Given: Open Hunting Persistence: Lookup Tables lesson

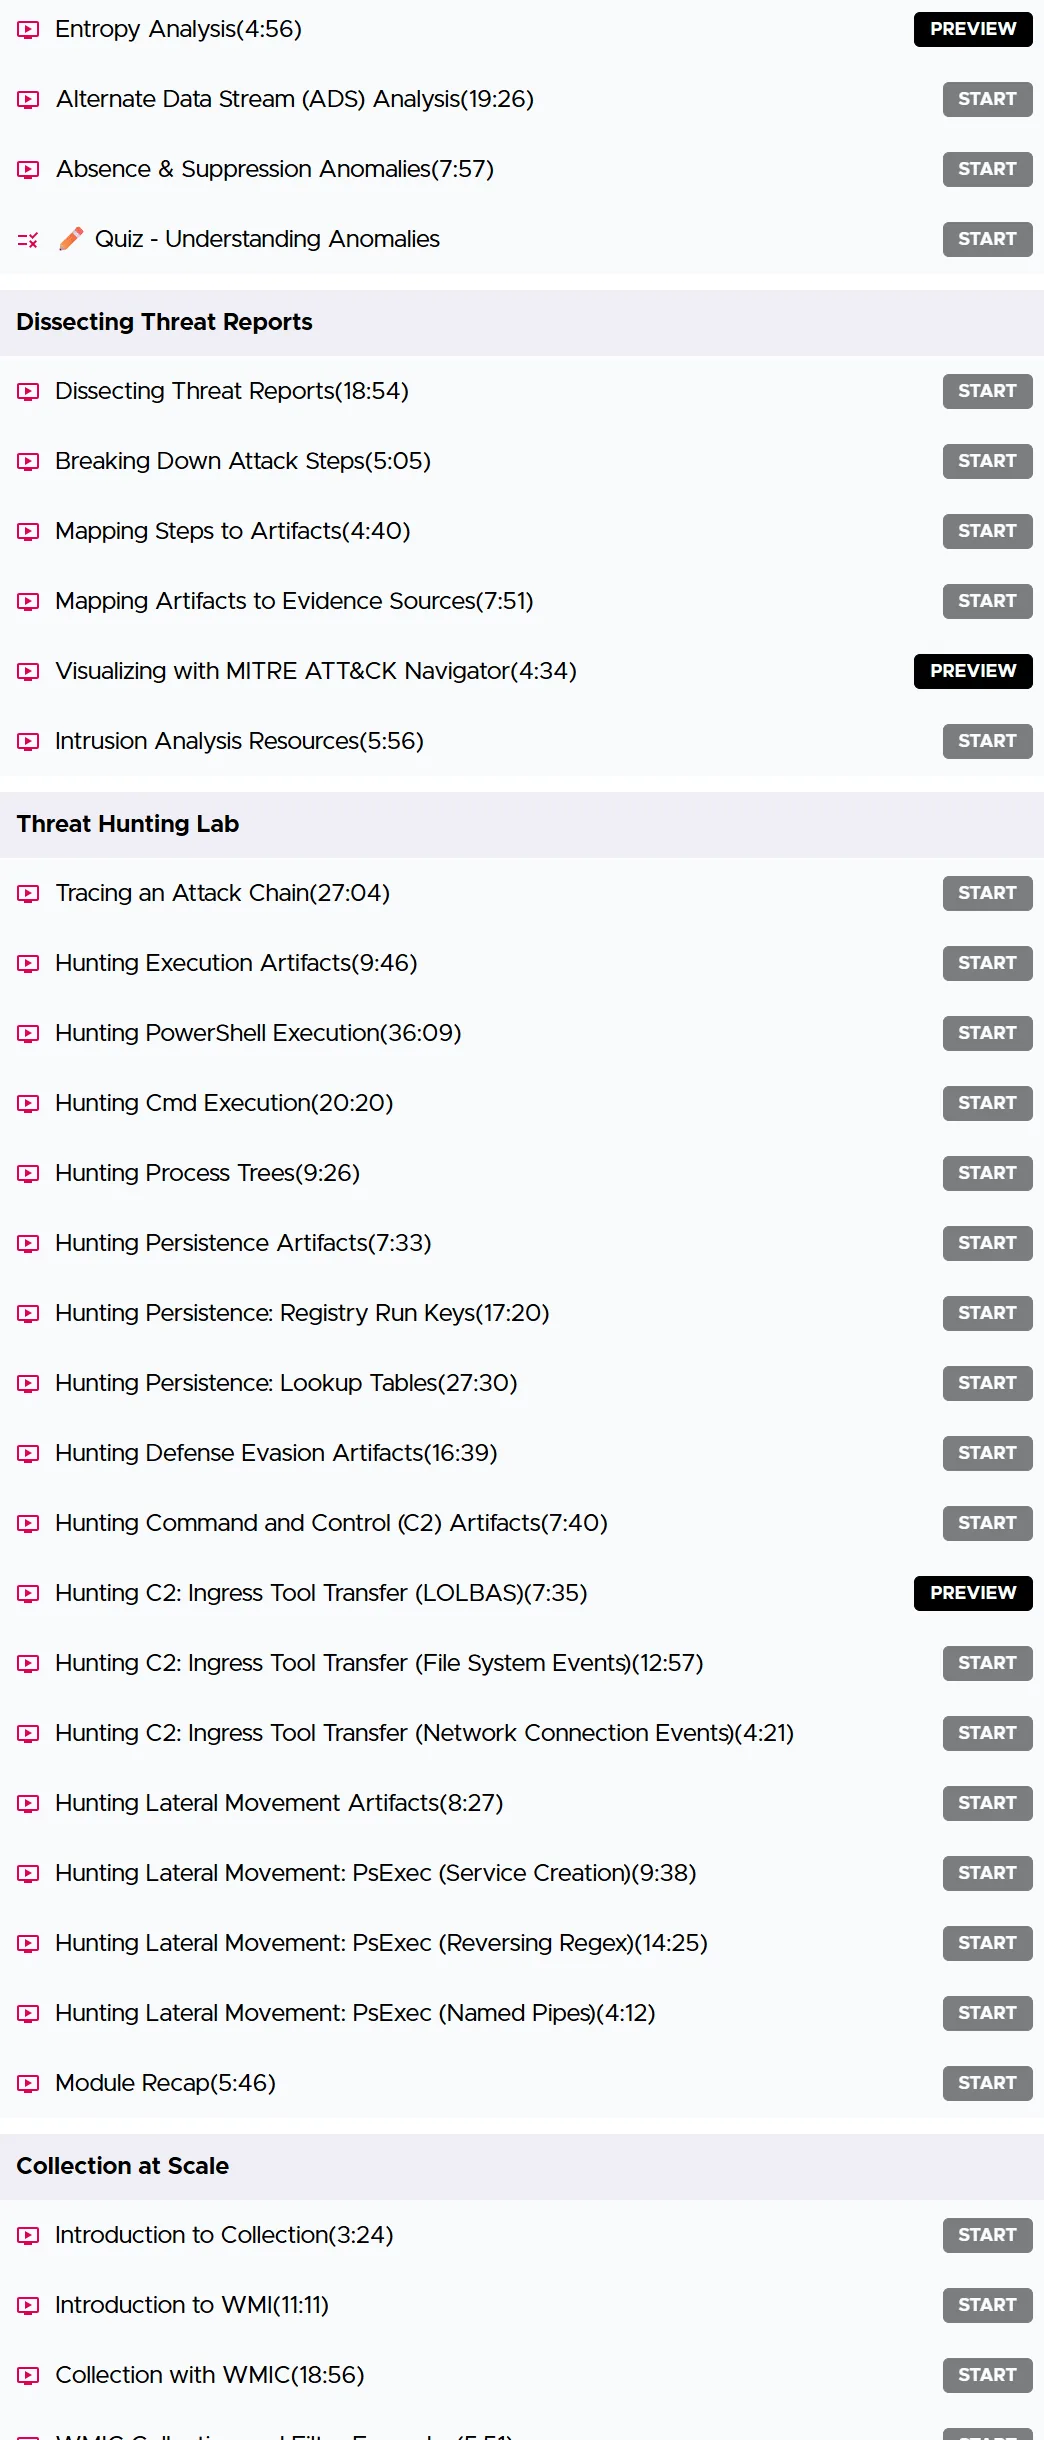Looking at the screenshot, I should click(x=286, y=1383).
